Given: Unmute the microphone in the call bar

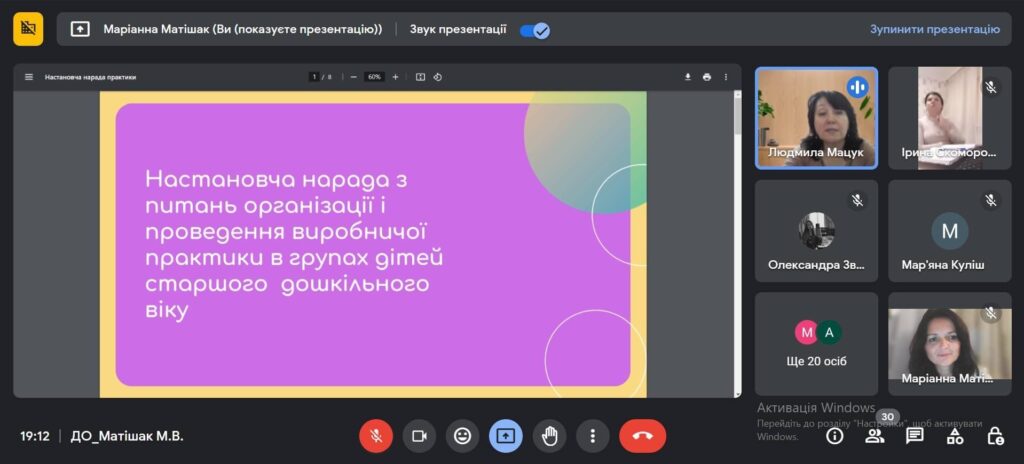Looking at the screenshot, I should pyautogui.click(x=376, y=436).
